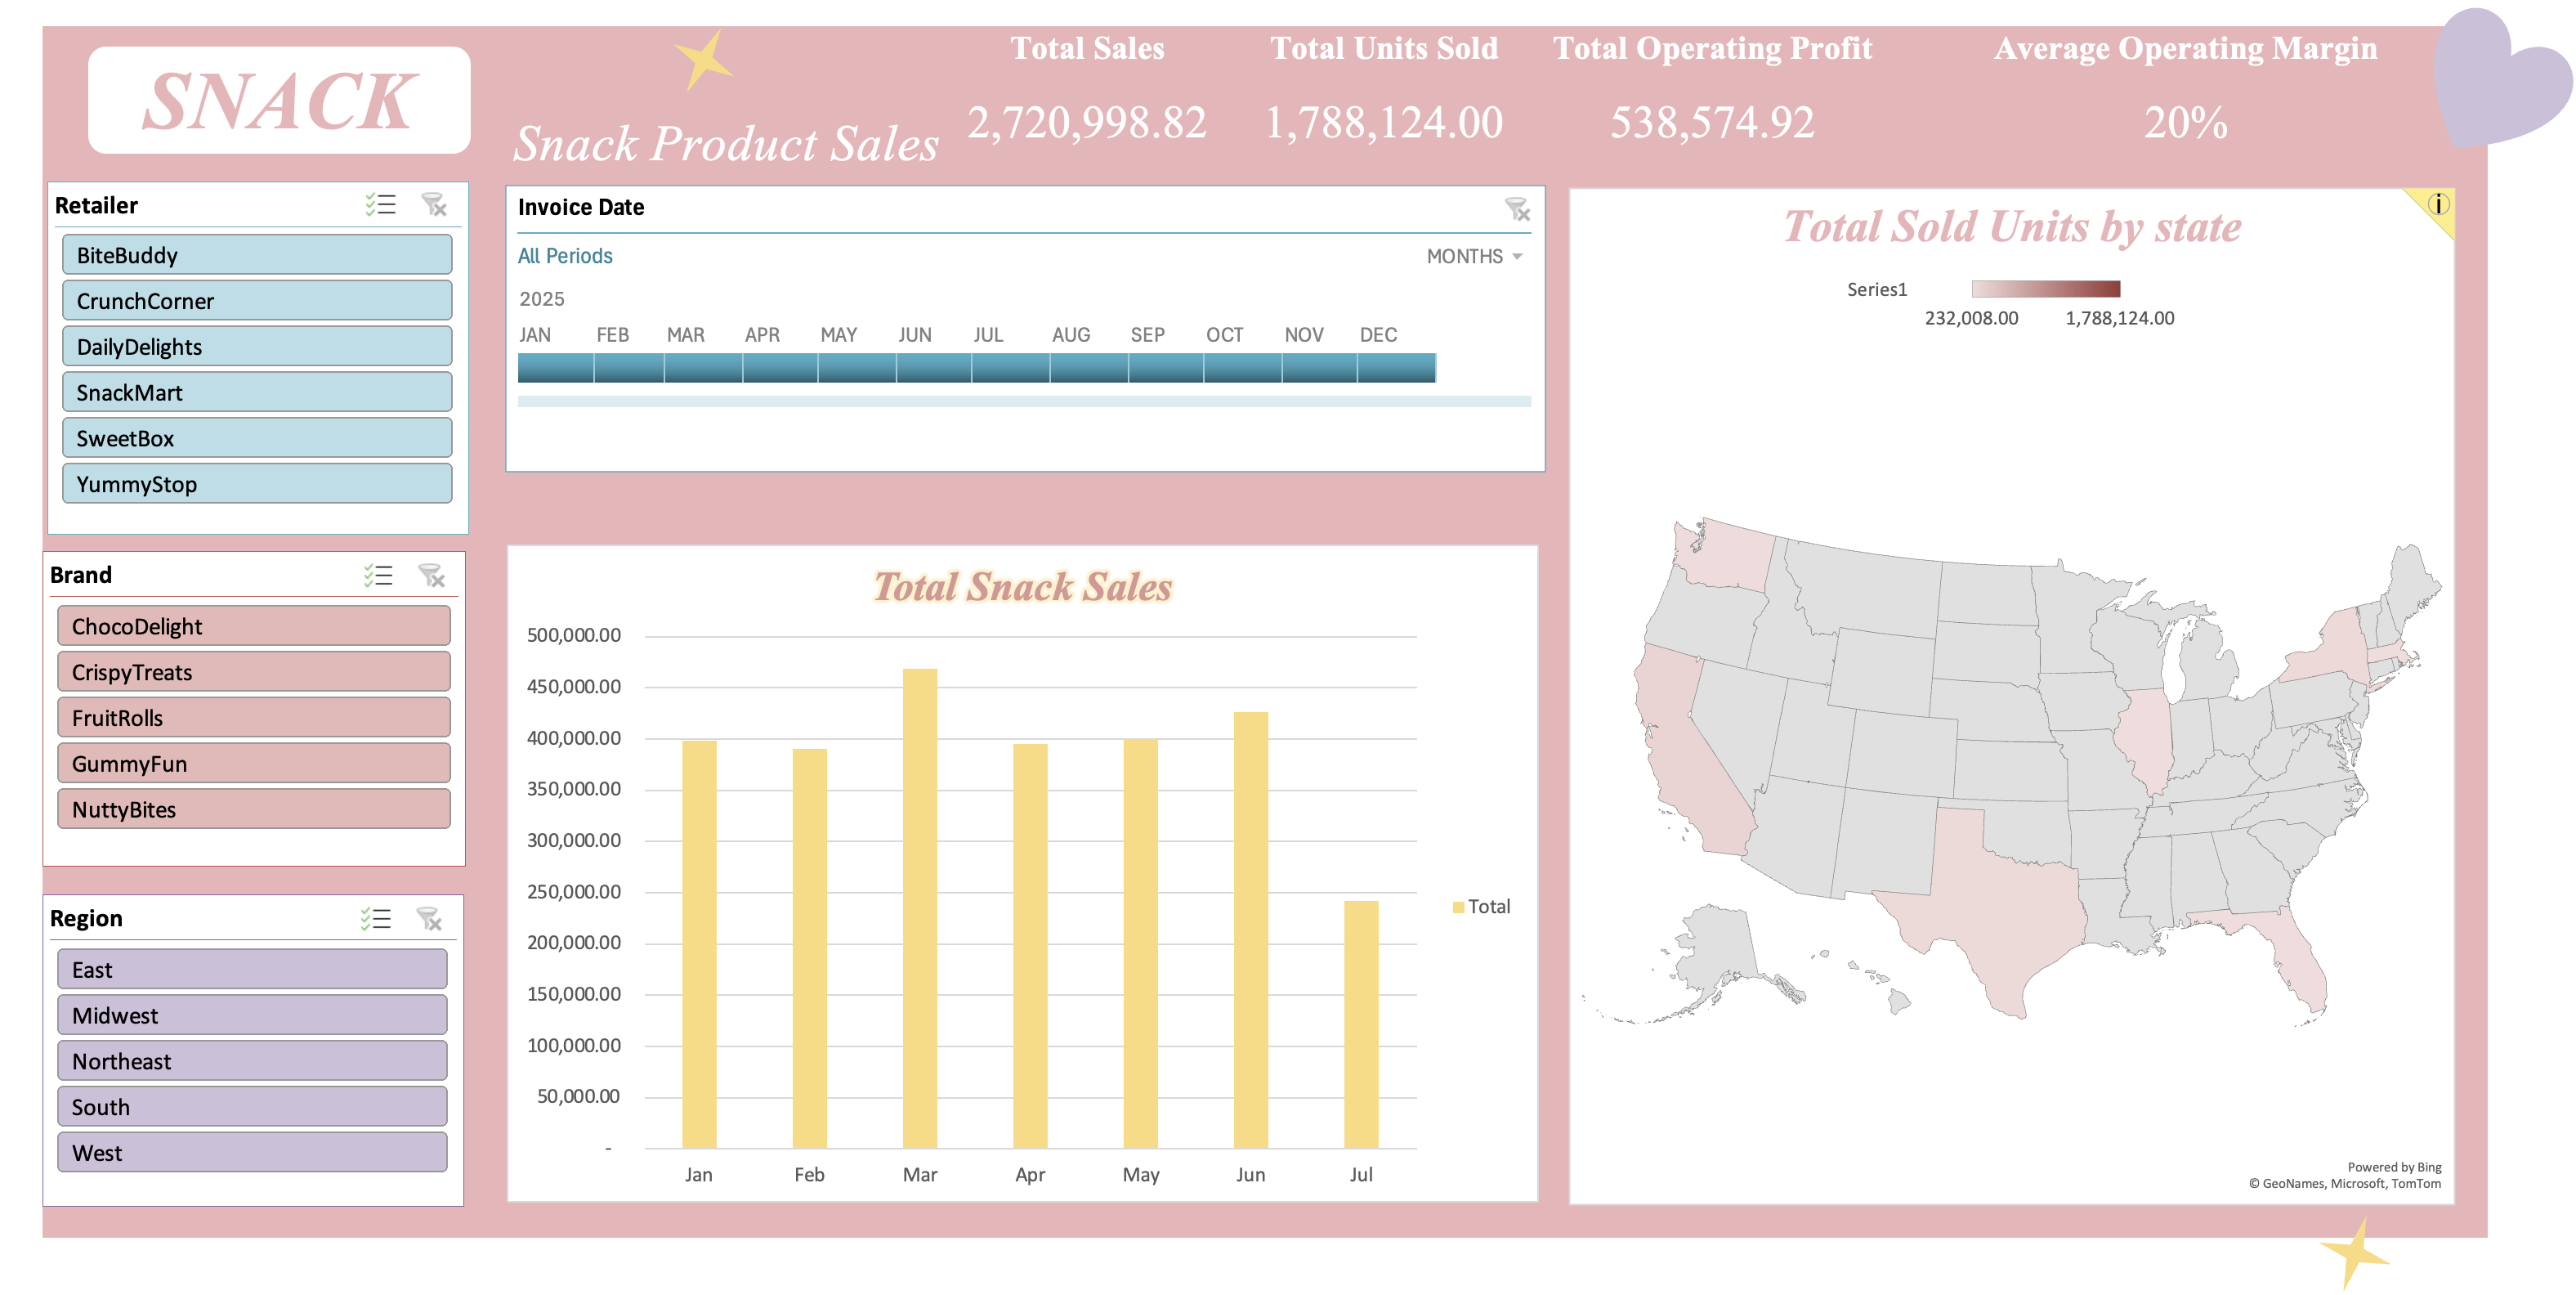Screen dimensions: 2576x1295
Task: Clear the Brand slicer filter
Action: [x=431, y=575]
